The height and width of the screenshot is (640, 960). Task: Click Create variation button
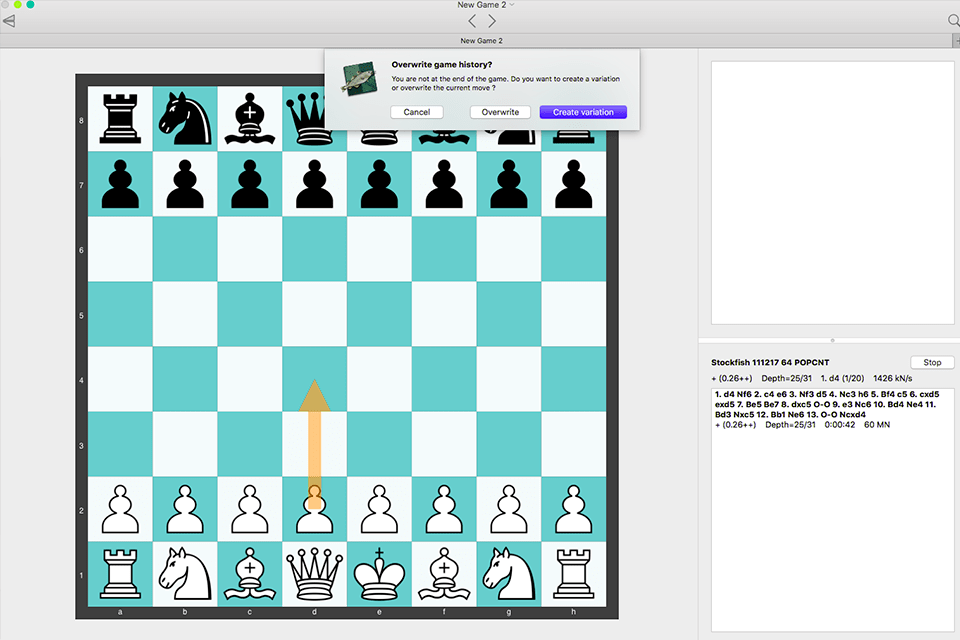[x=583, y=112]
